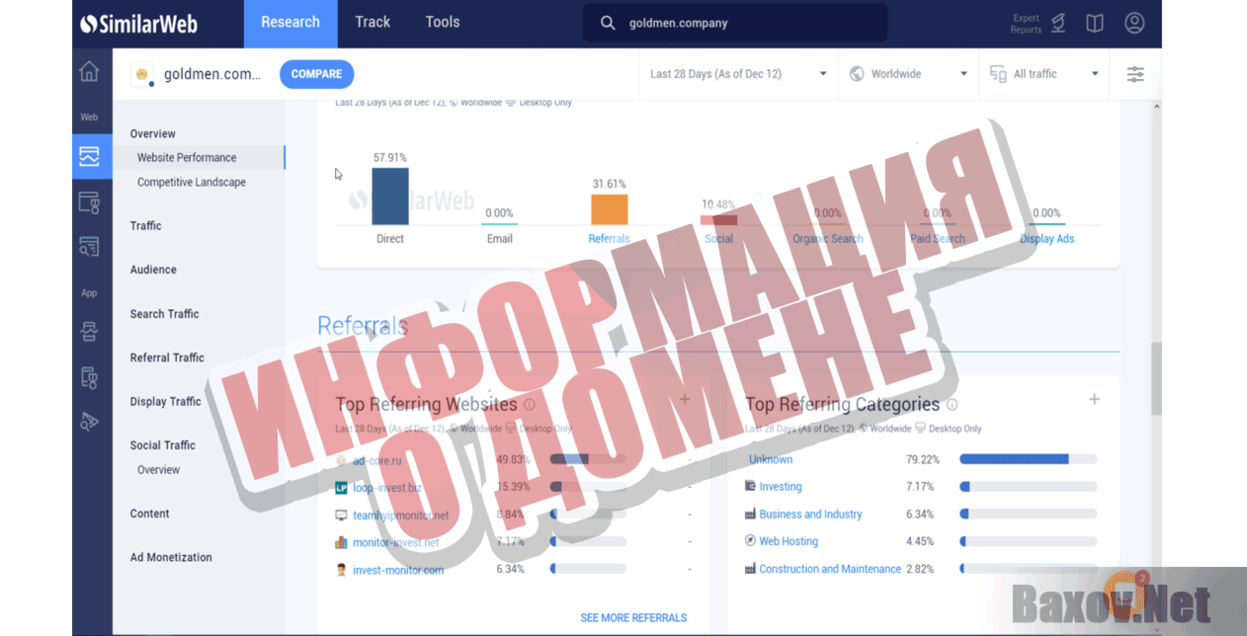Expand Overview section in sidebar
The width and height of the screenshot is (1247, 636).
pos(153,134)
